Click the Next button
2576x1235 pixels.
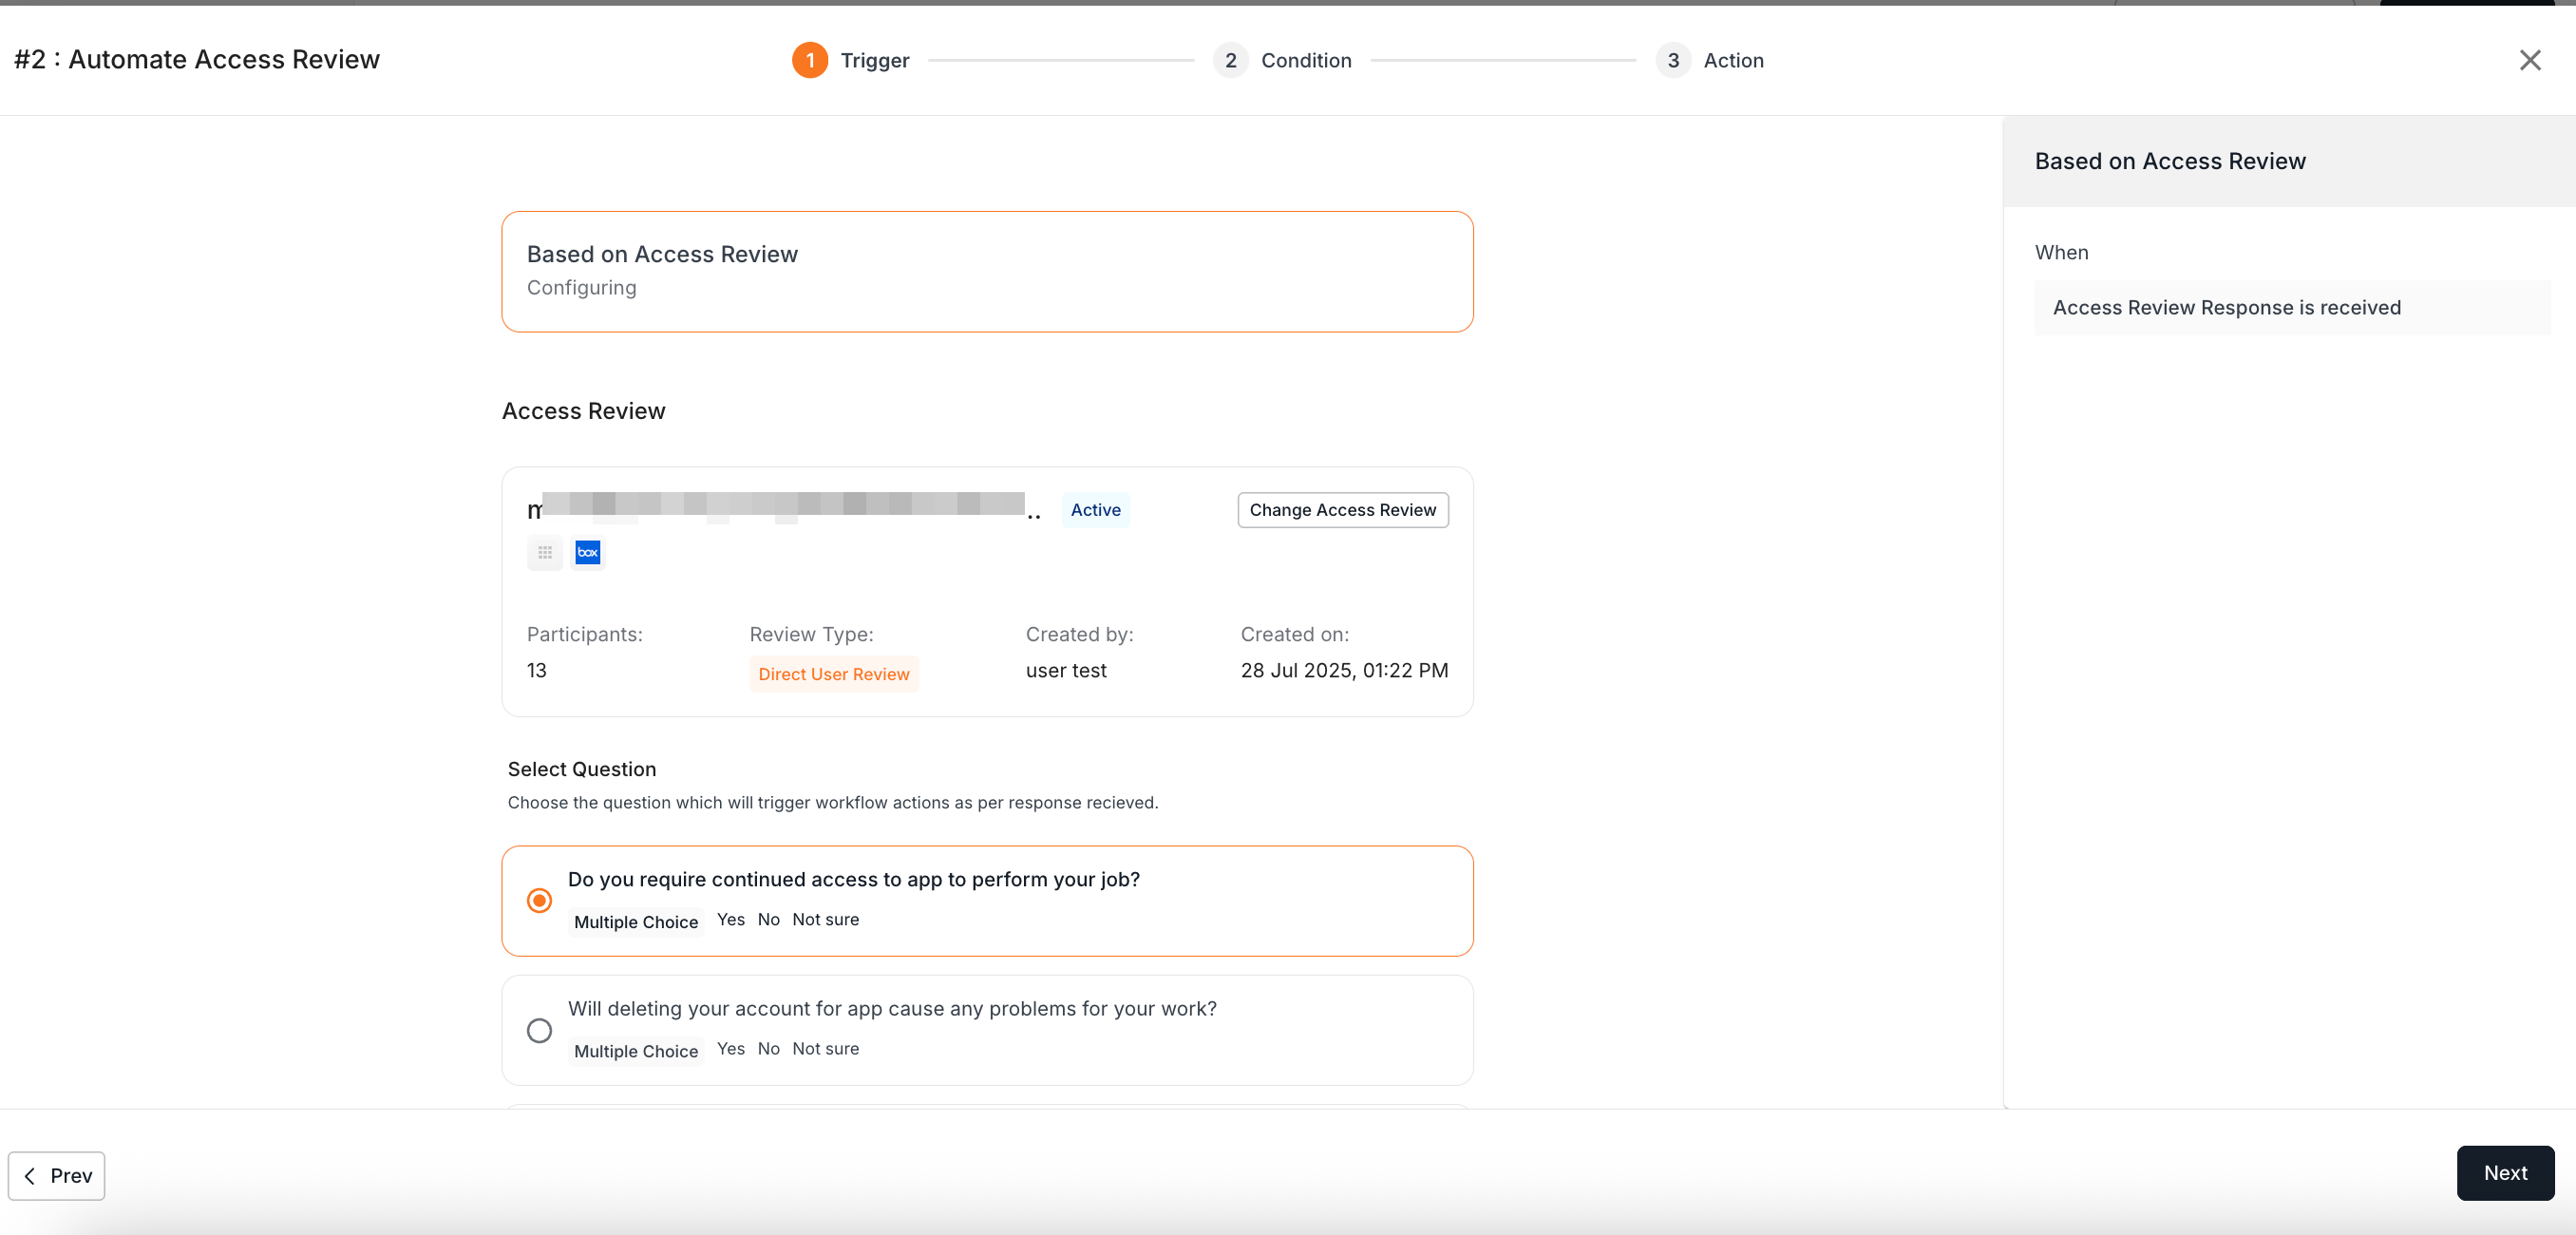[2505, 1172]
